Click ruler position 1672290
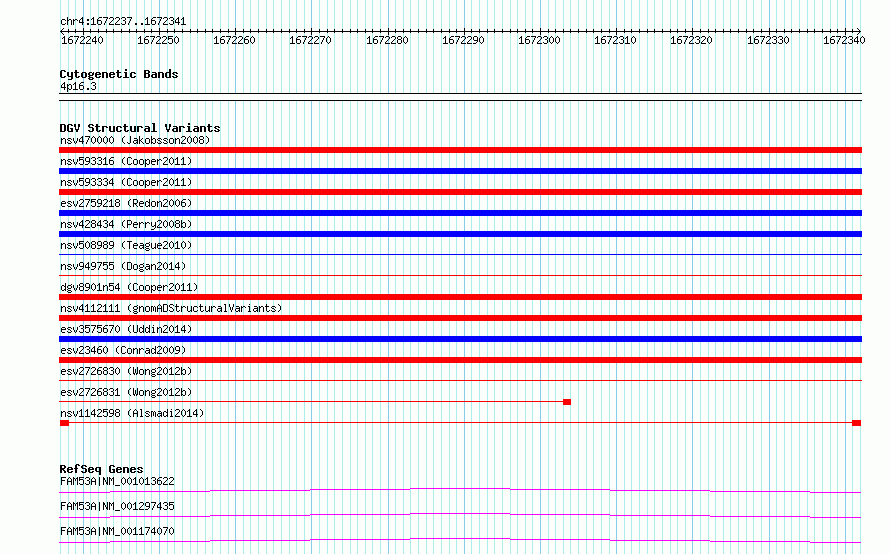Viewport: 890px width, 554px height. click(463, 40)
